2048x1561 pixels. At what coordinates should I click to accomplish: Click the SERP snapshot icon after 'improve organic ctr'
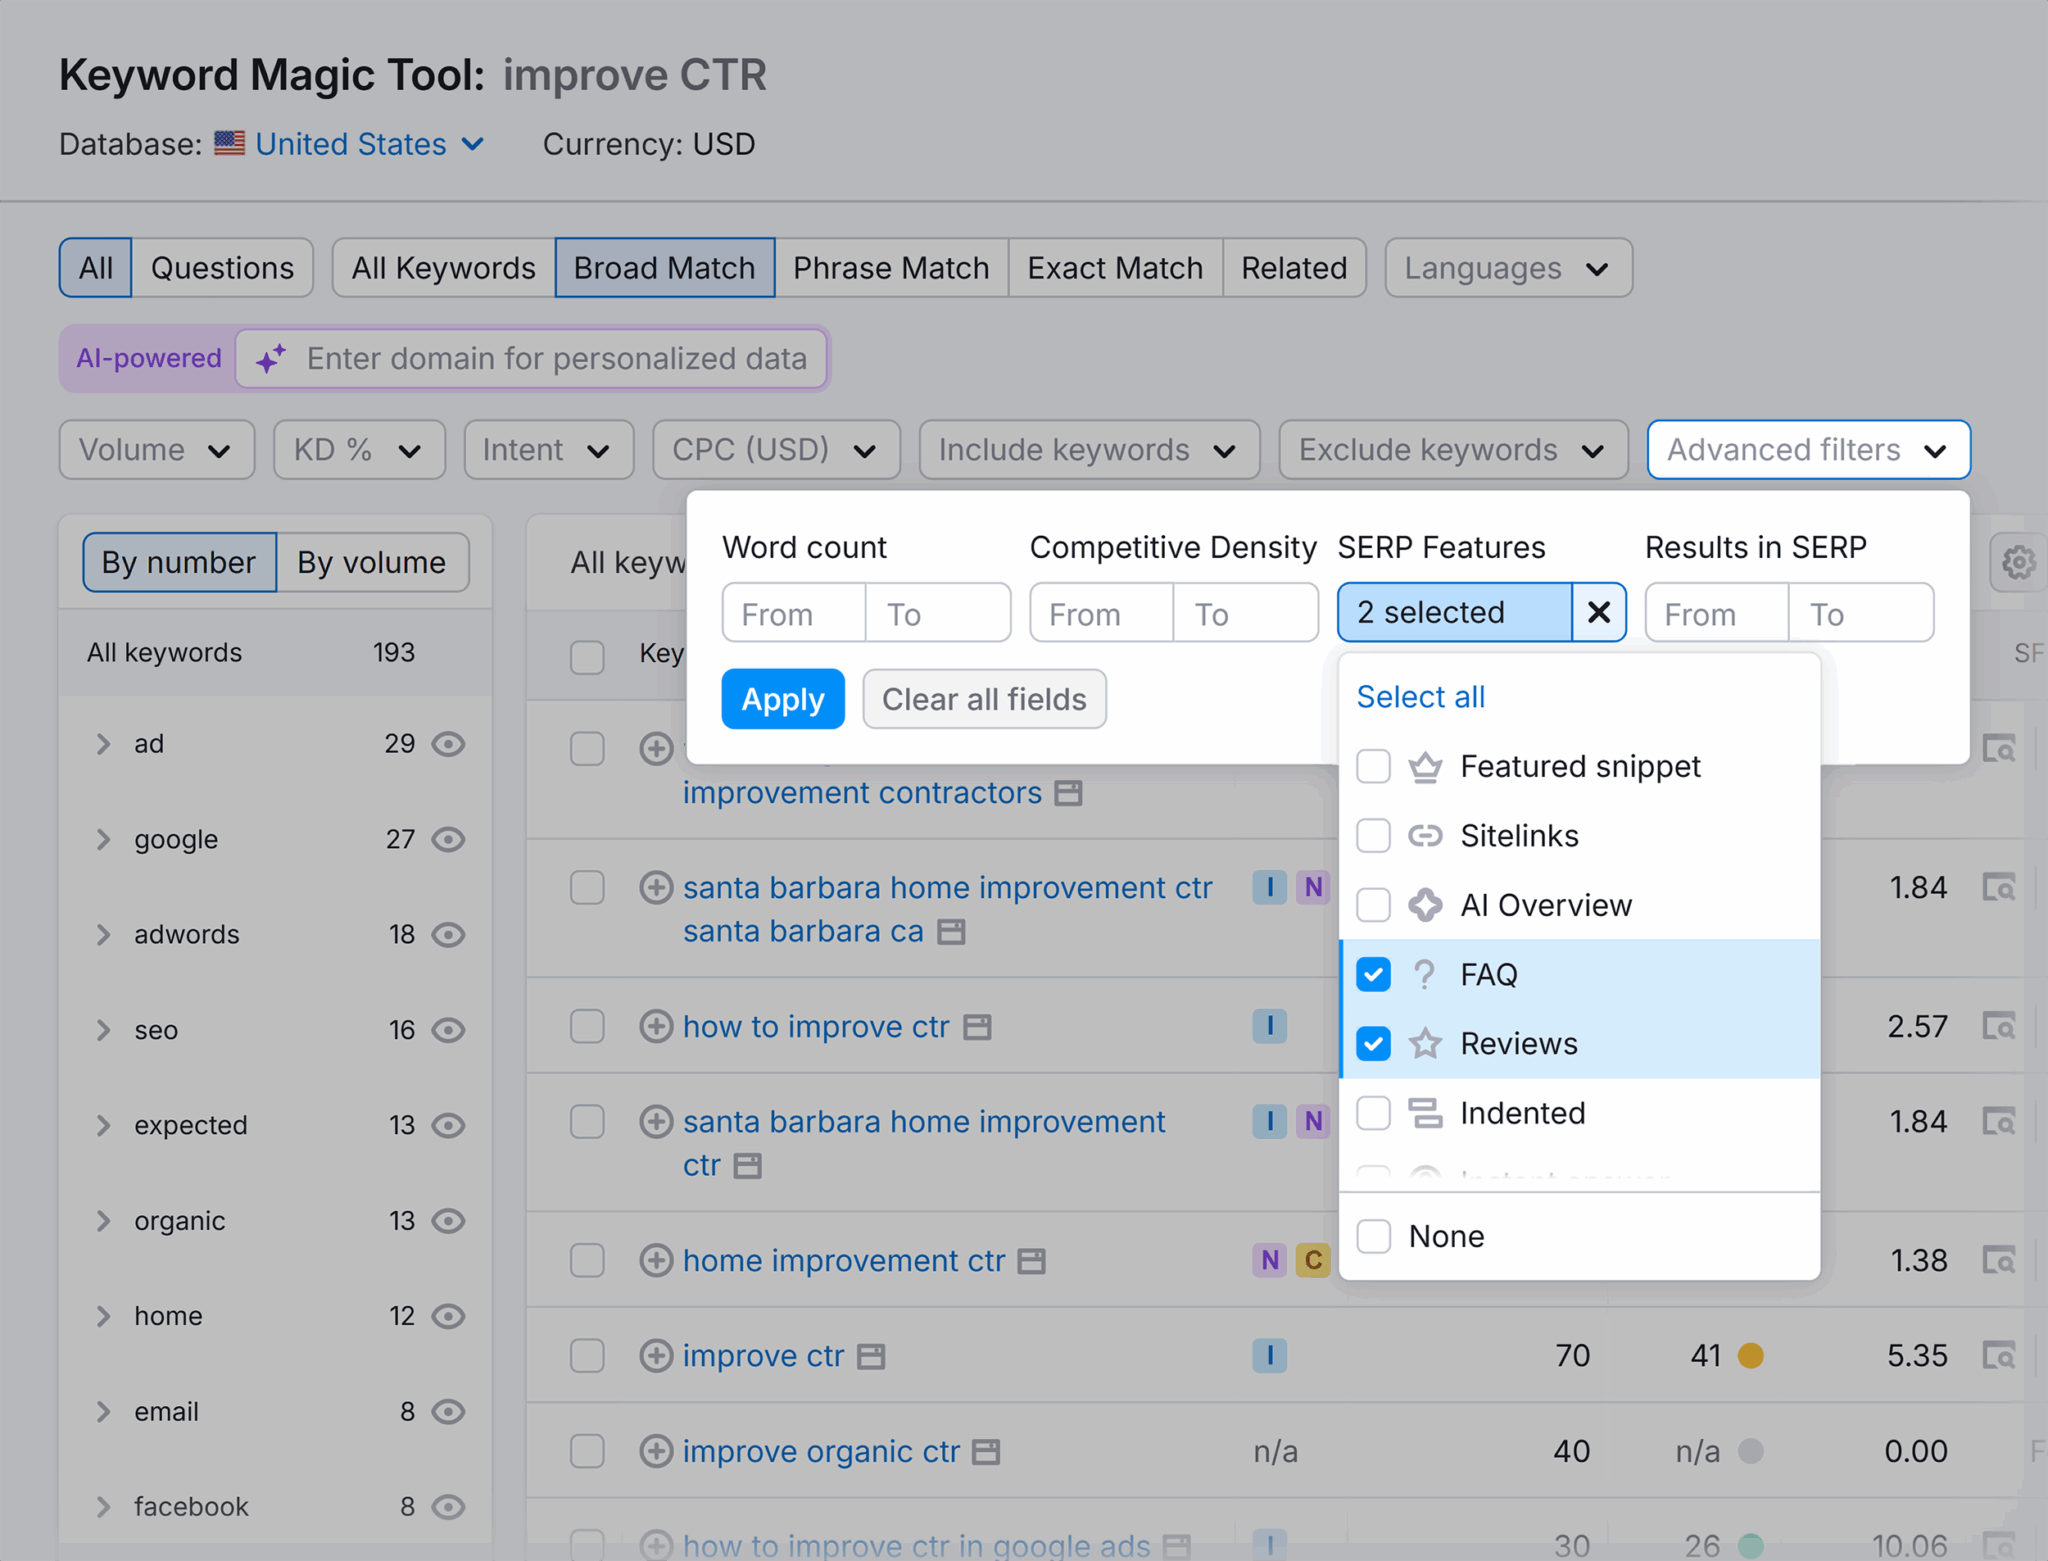[986, 1452]
